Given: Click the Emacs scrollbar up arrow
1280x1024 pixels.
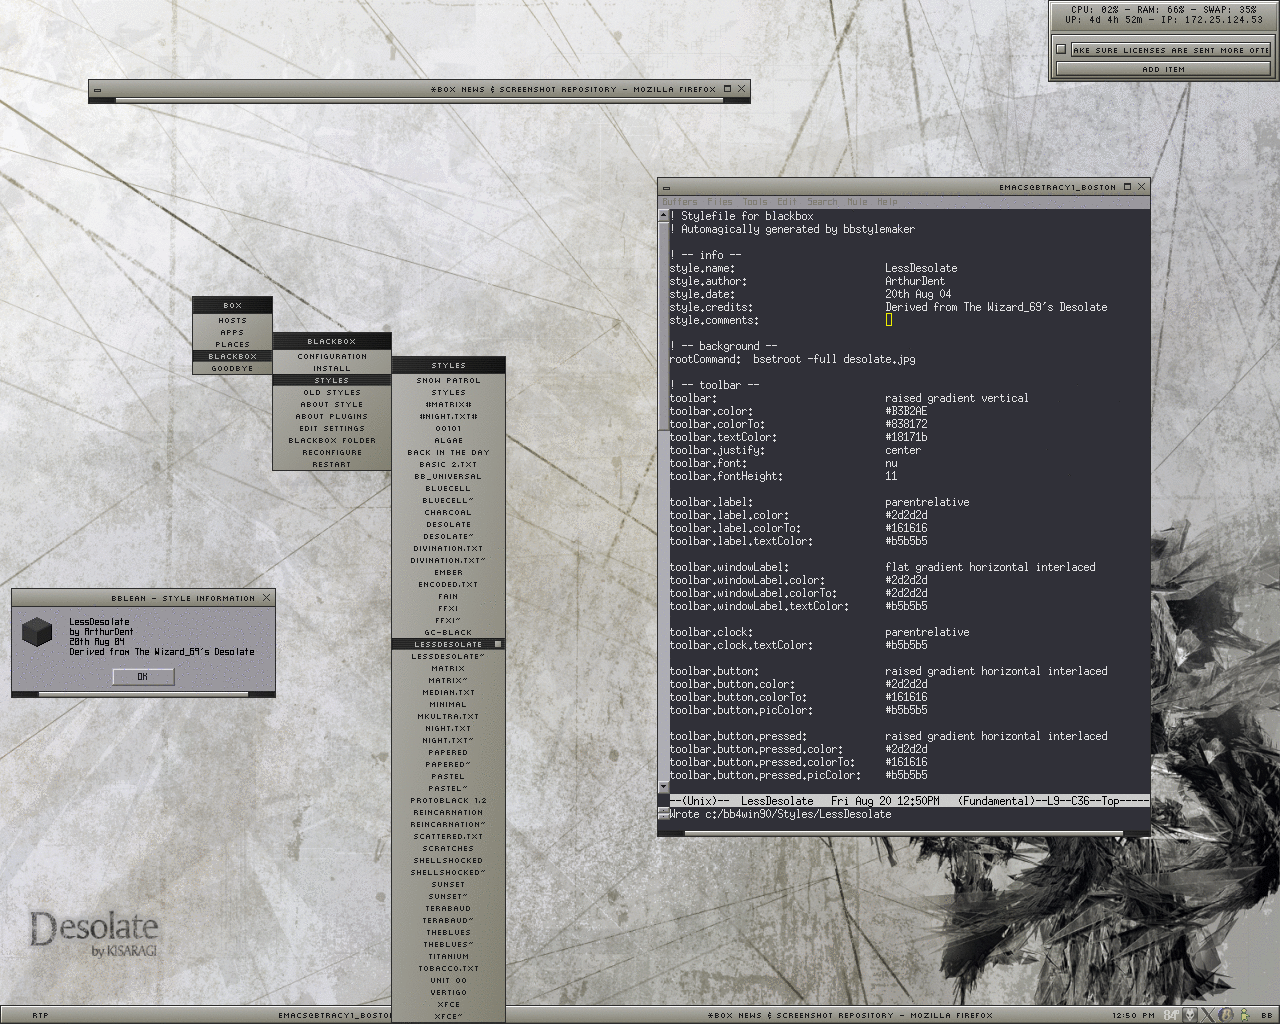Looking at the screenshot, I should 663,214.
